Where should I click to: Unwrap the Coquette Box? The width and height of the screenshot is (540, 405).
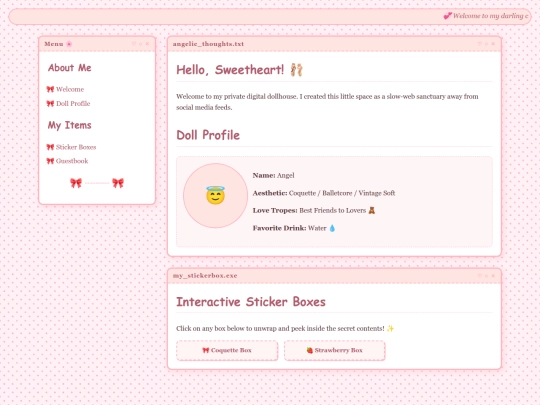click(x=227, y=351)
